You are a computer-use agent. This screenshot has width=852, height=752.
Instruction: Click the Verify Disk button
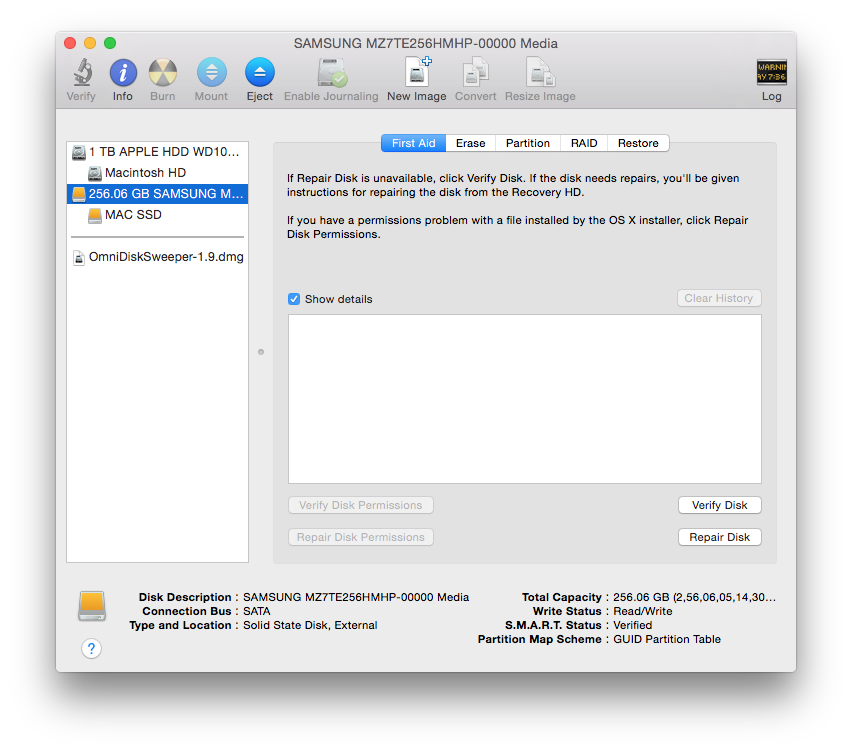(x=719, y=505)
